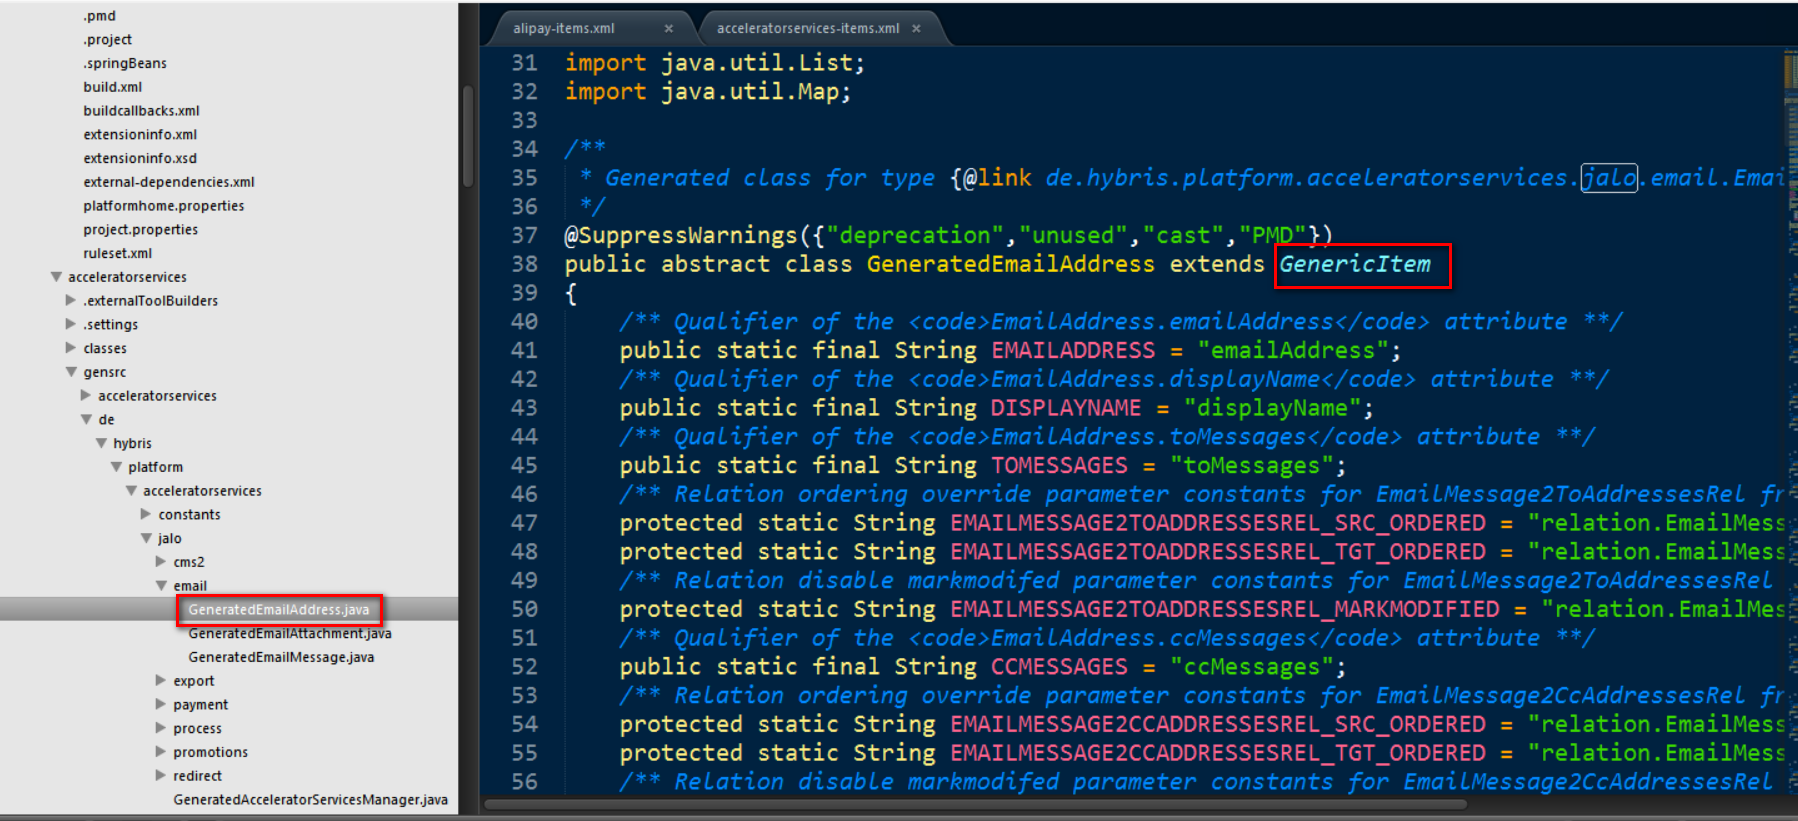
Task: Collapse the top-level acceleratorservices folder
Action: 56,277
